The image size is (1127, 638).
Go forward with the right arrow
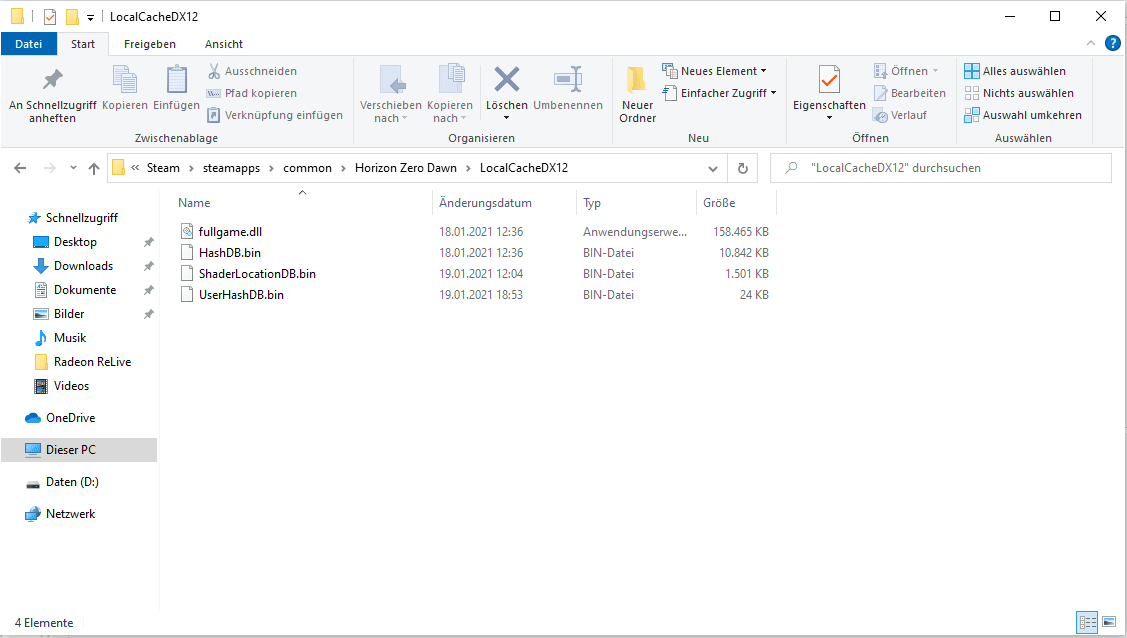click(x=50, y=168)
